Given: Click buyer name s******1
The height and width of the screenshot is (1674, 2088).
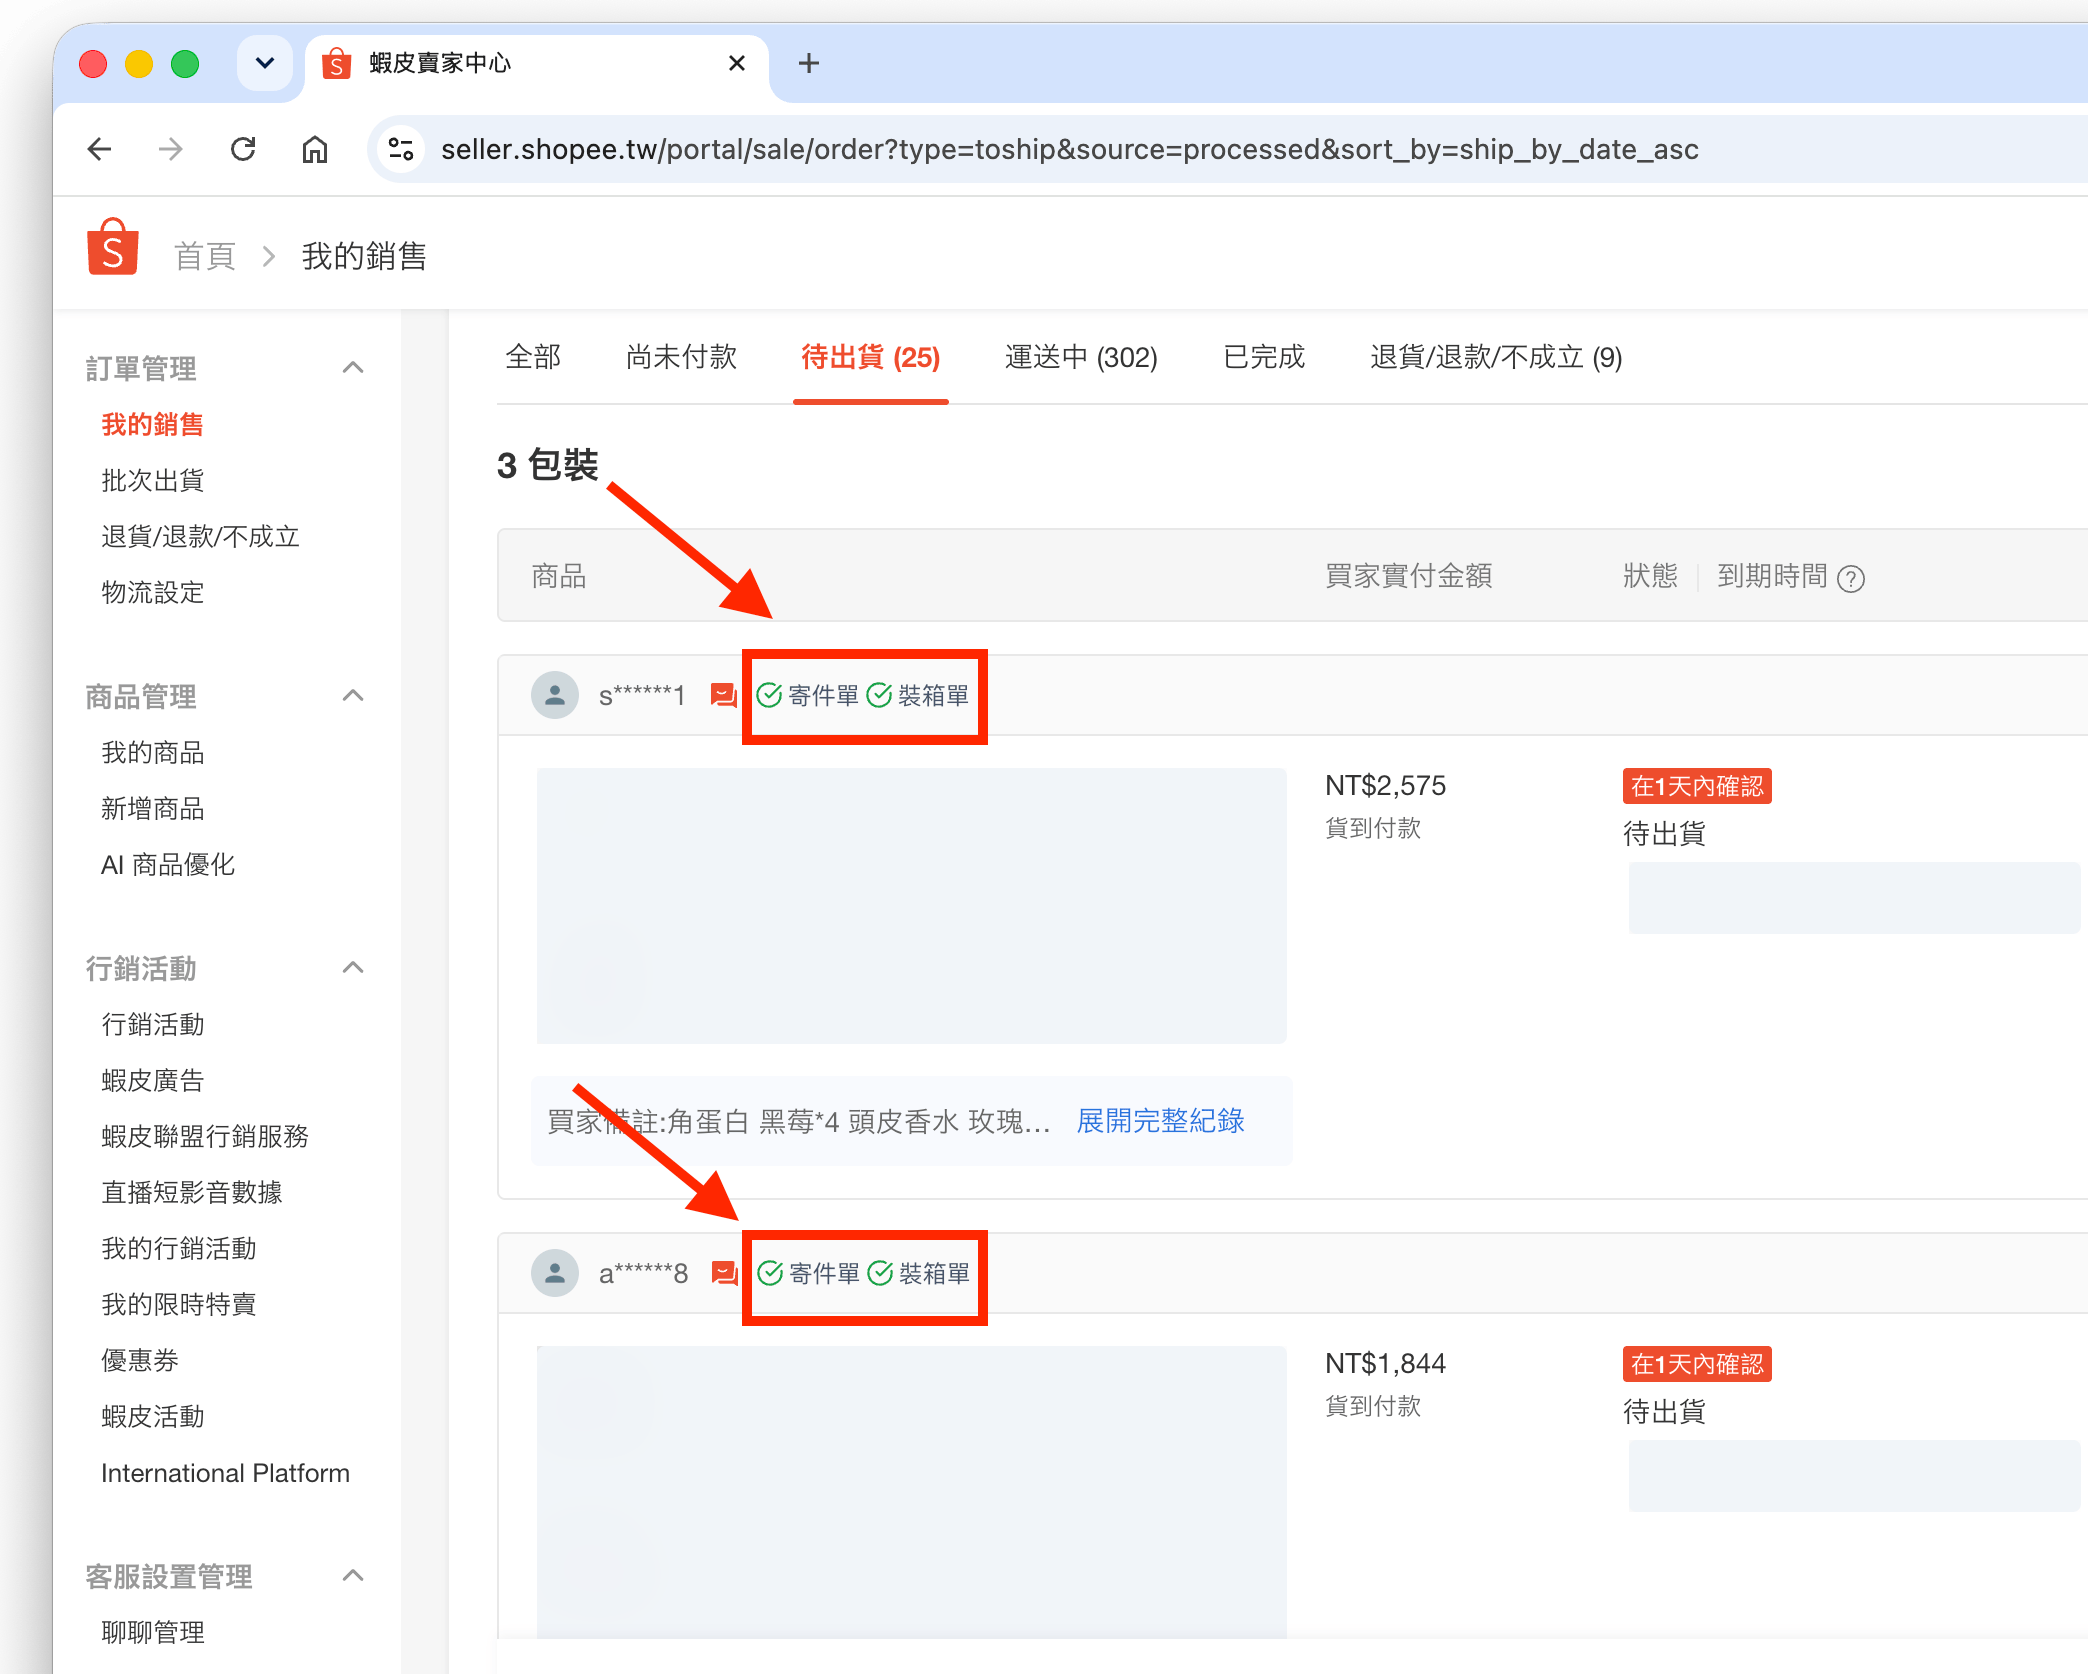Looking at the screenshot, I should point(641,695).
